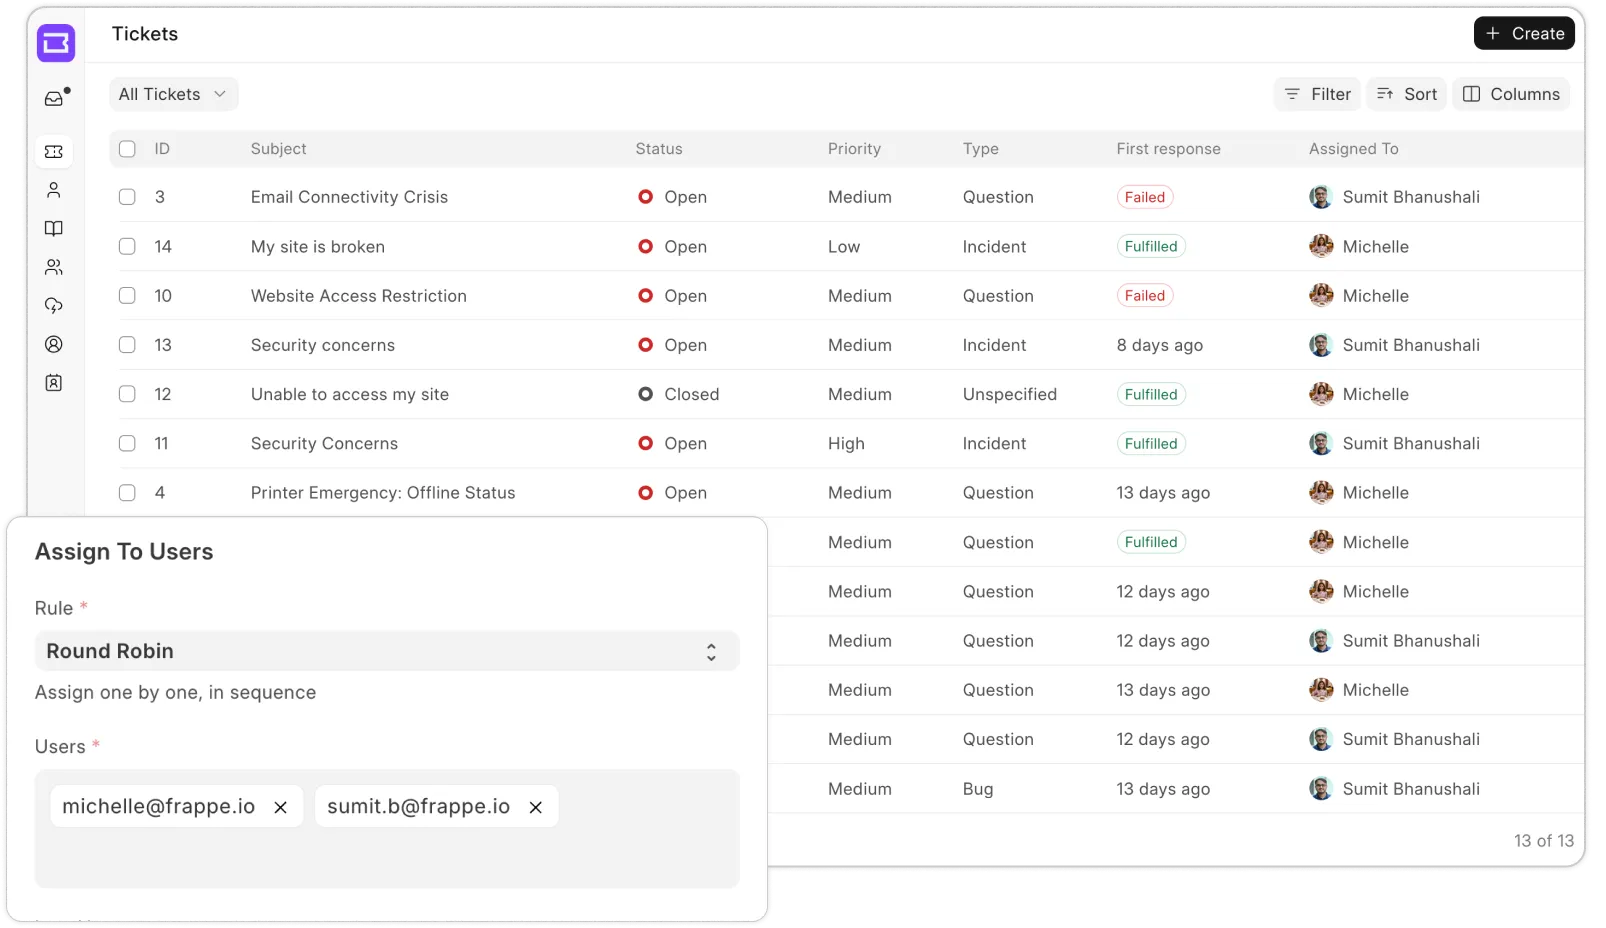Click the cloud lightning icon in sidebar
Image resolution: width=1606 pixels, height=928 pixels.
[54, 306]
